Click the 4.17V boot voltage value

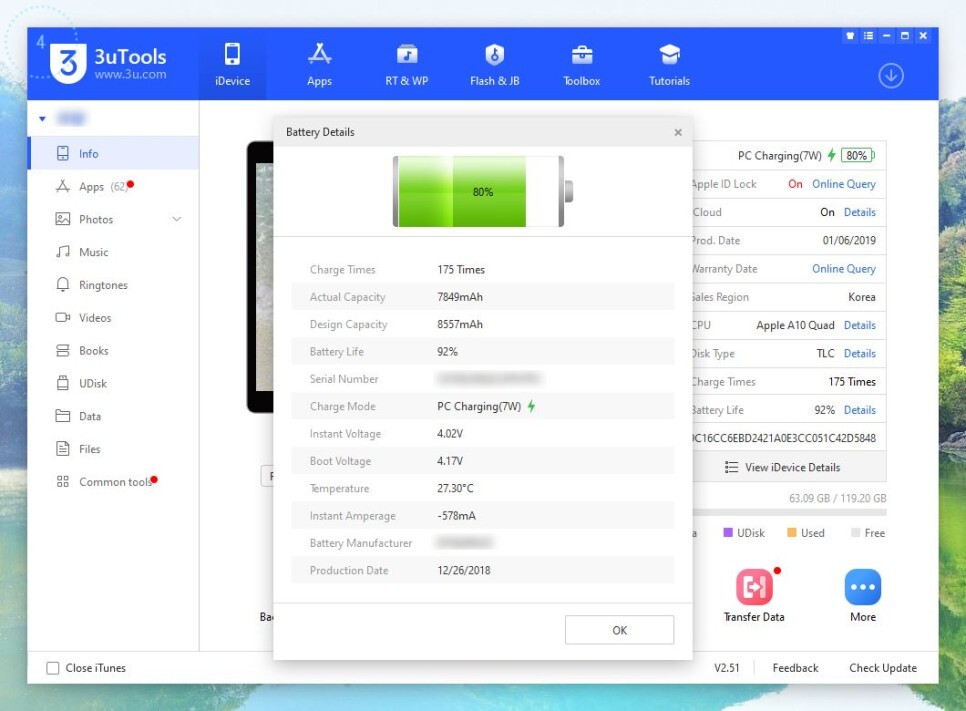point(450,461)
